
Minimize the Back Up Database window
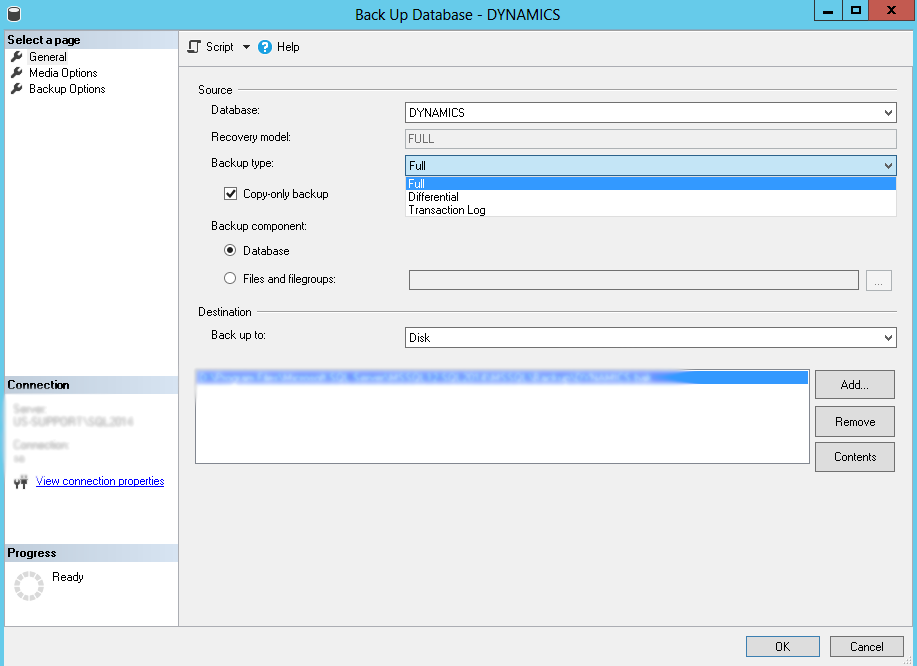click(x=828, y=11)
